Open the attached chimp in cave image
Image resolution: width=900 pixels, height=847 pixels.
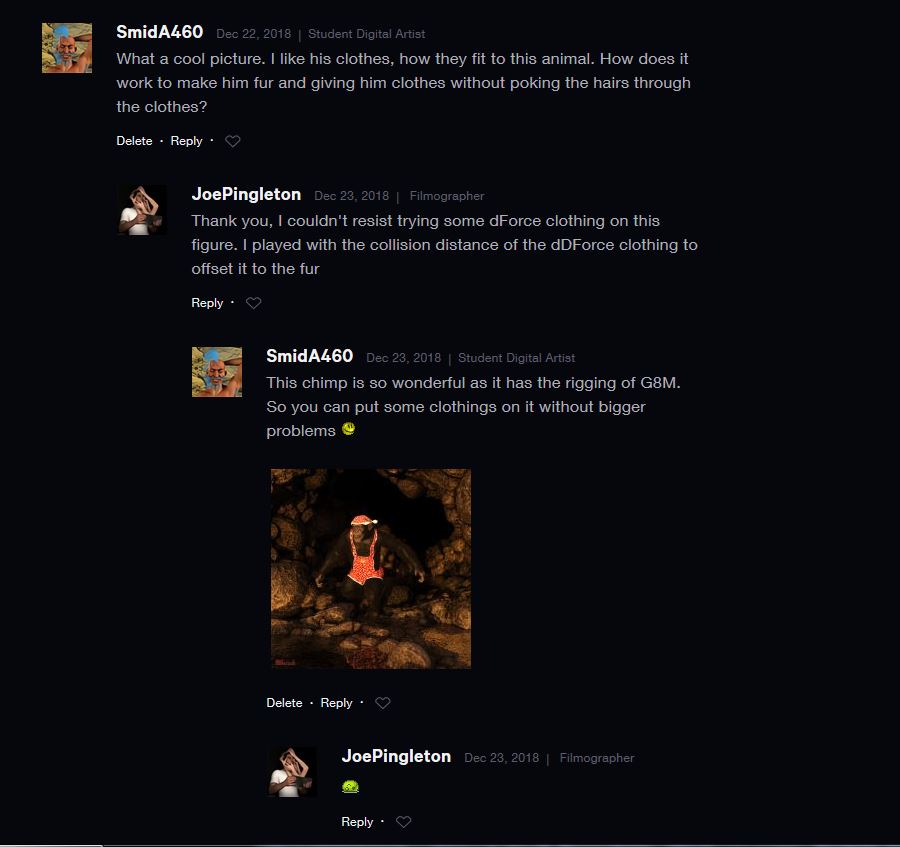click(371, 569)
